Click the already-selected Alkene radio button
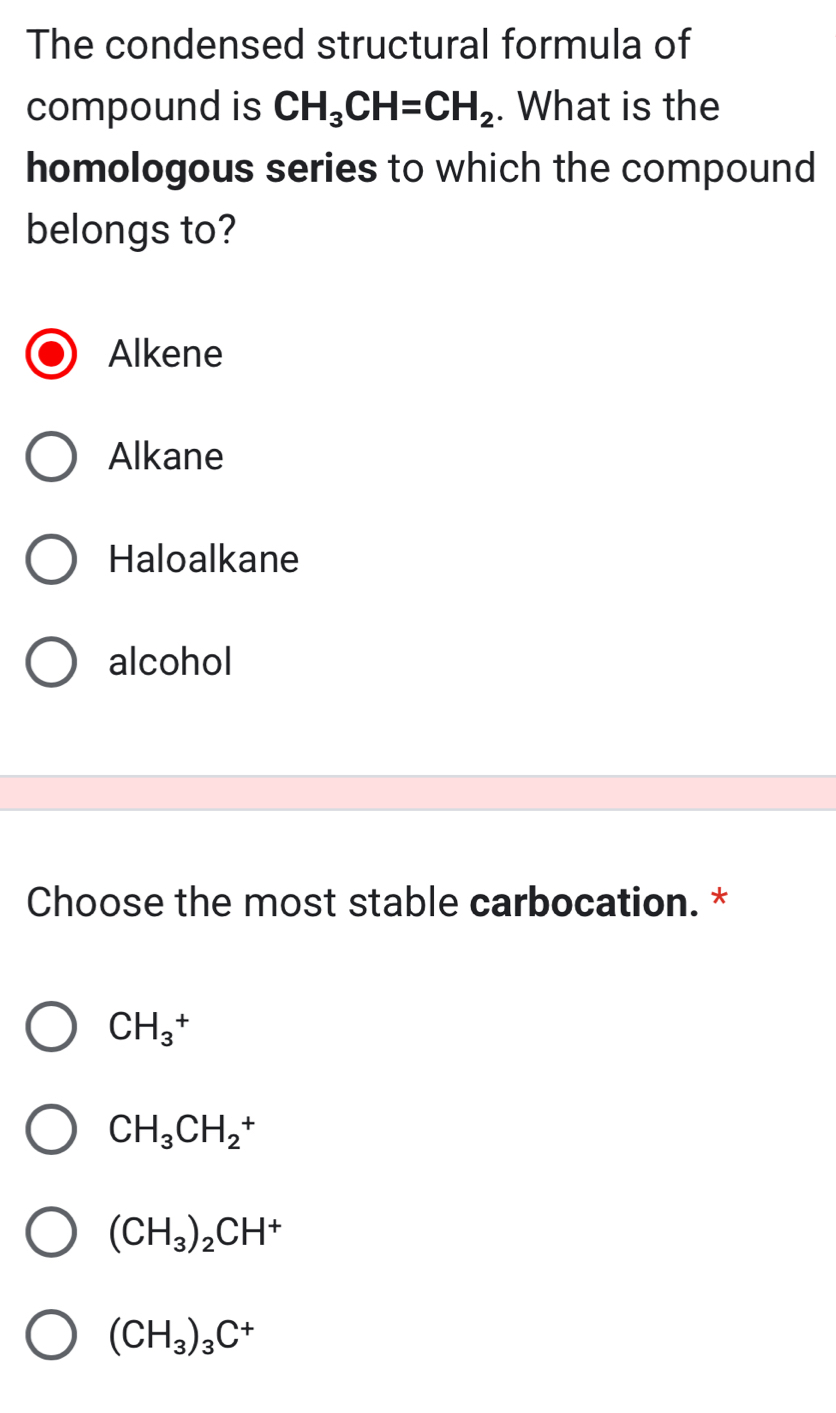The width and height of the screenshot is (836, 1413). coord(52,355)
